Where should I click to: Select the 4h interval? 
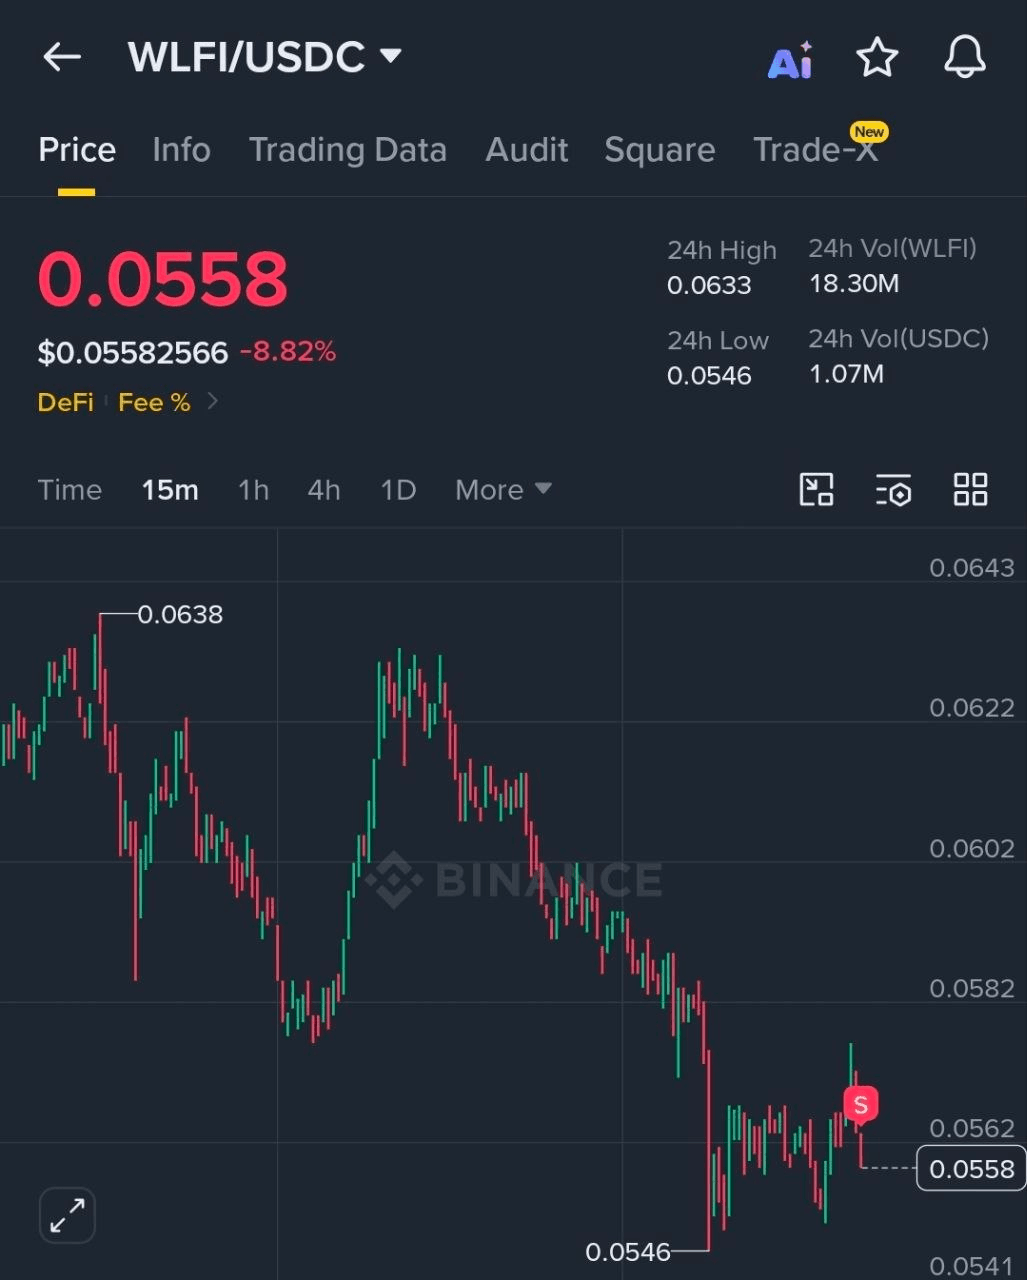[x=324, y=490]
